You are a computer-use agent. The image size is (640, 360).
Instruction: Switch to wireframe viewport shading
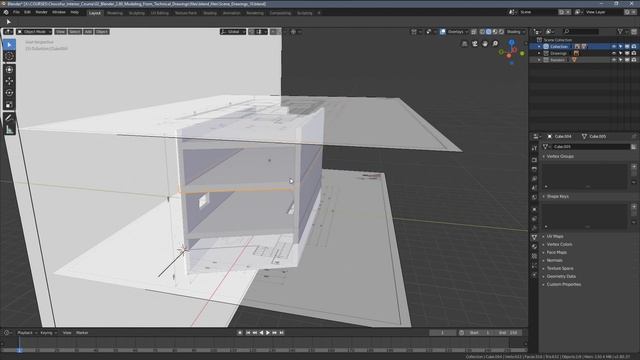point(482,32)
